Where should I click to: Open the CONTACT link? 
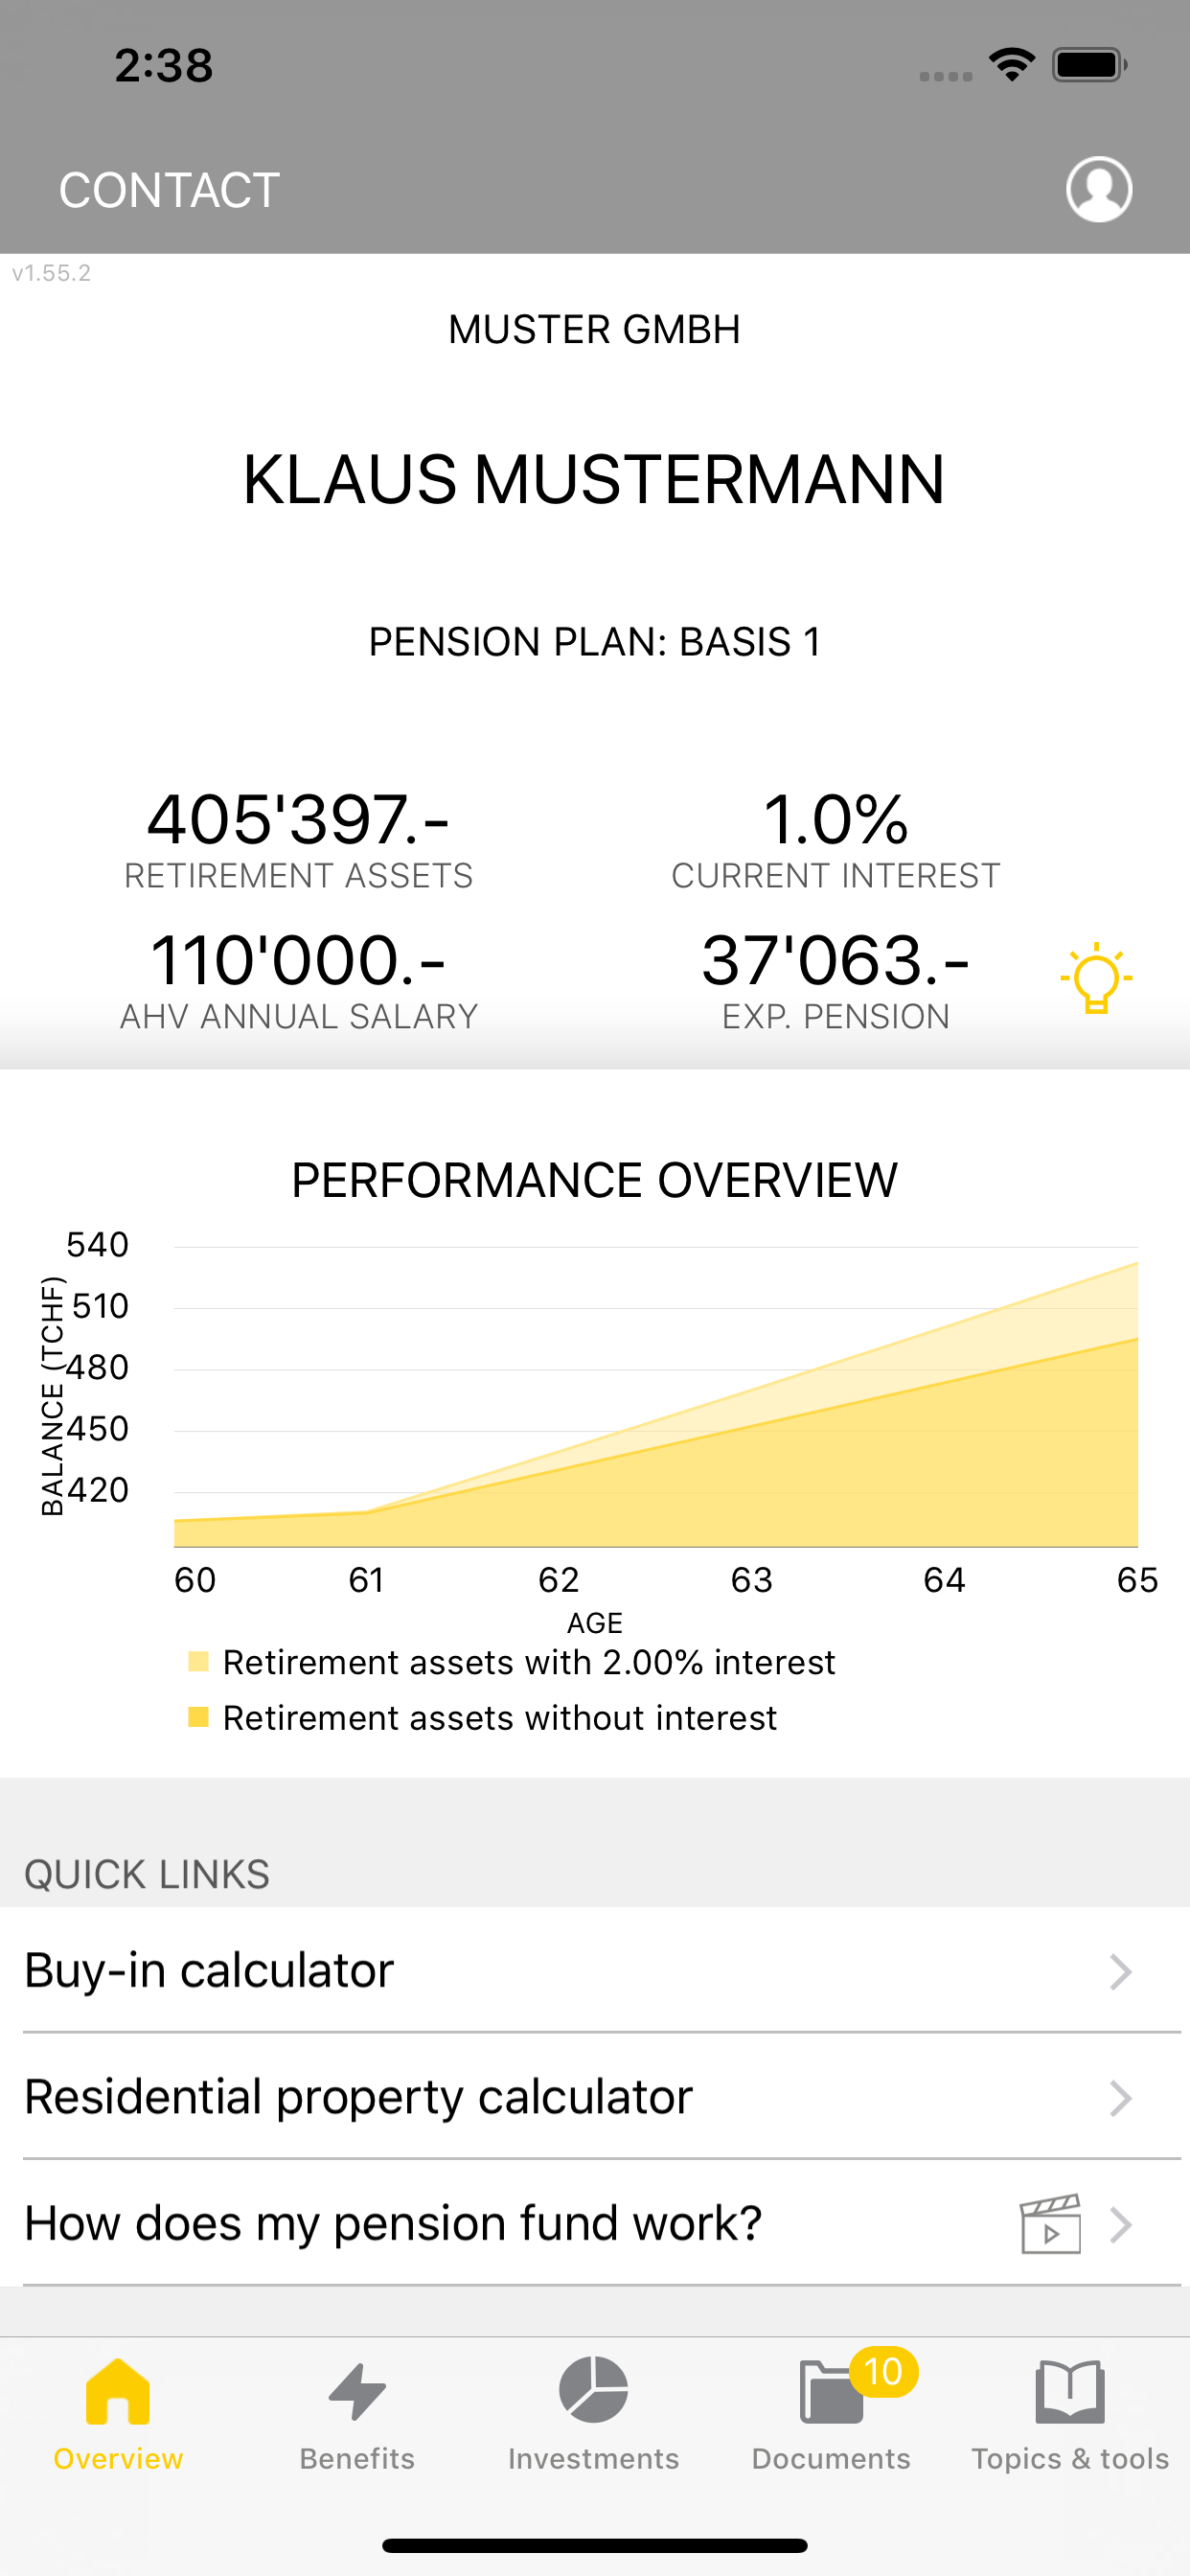point(169,190)
